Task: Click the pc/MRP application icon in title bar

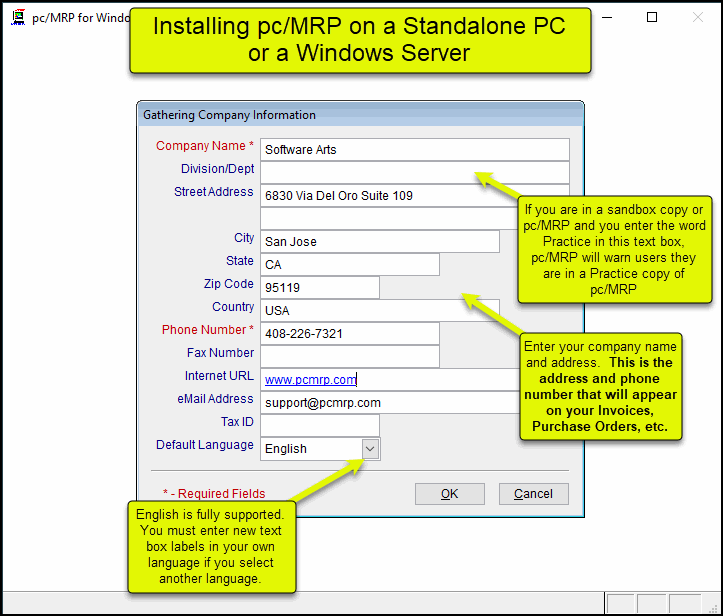Action: coord(18,18)
